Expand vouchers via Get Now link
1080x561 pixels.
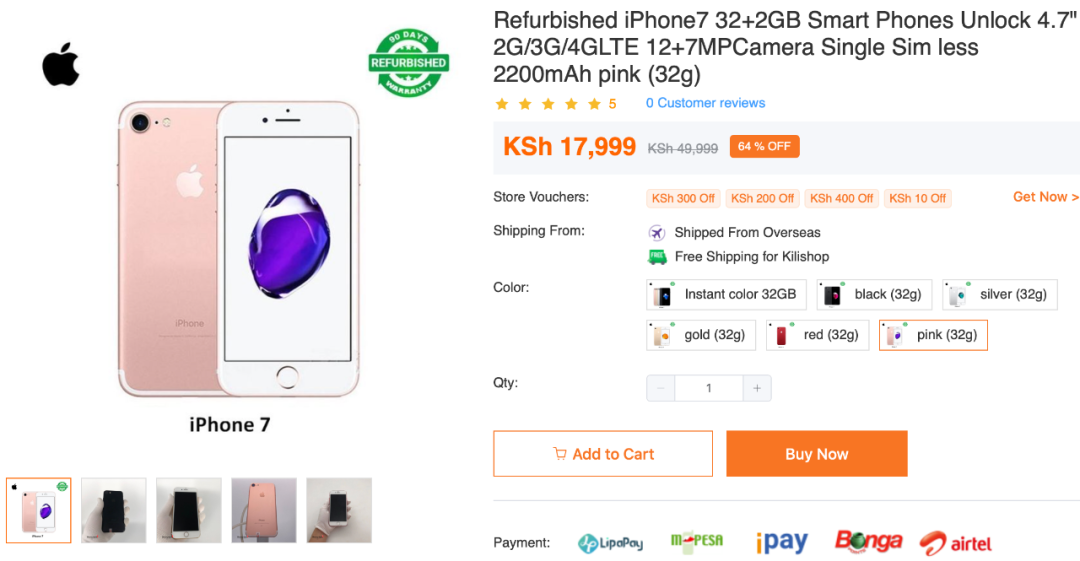coord(1046,197)
